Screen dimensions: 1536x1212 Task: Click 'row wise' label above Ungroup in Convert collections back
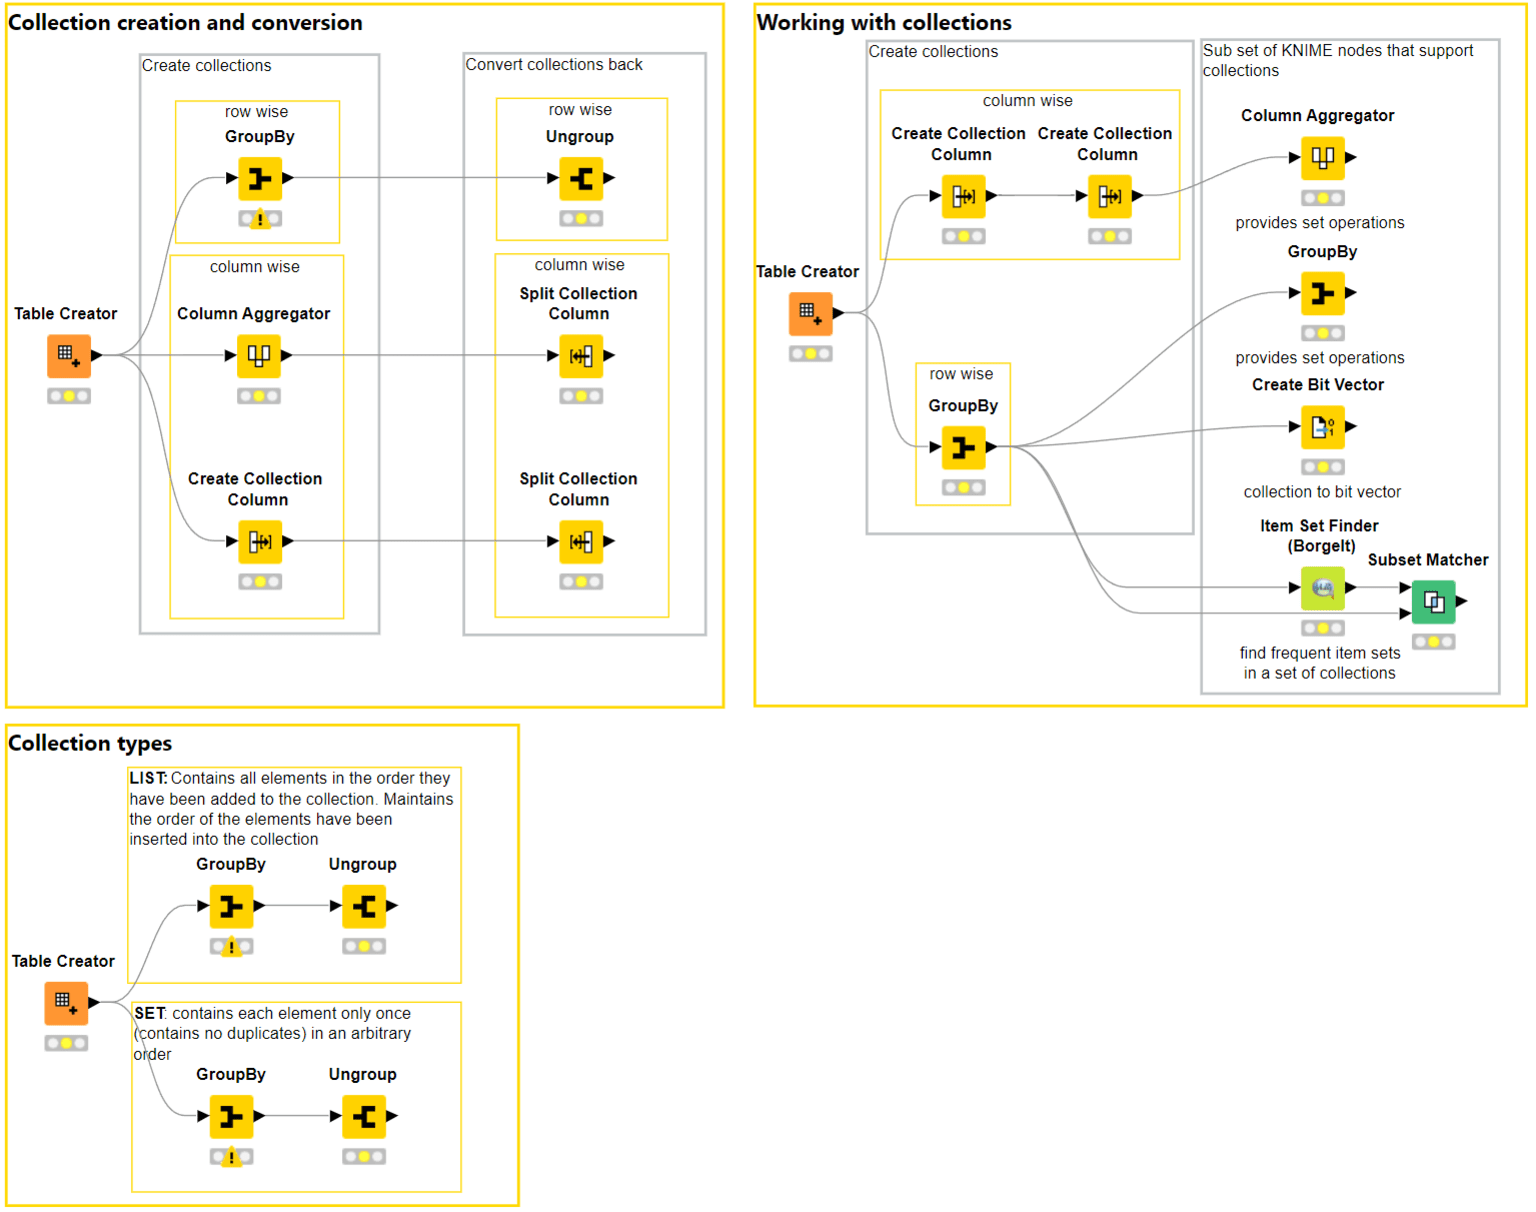pyautogui.click(x=580, y=110)
